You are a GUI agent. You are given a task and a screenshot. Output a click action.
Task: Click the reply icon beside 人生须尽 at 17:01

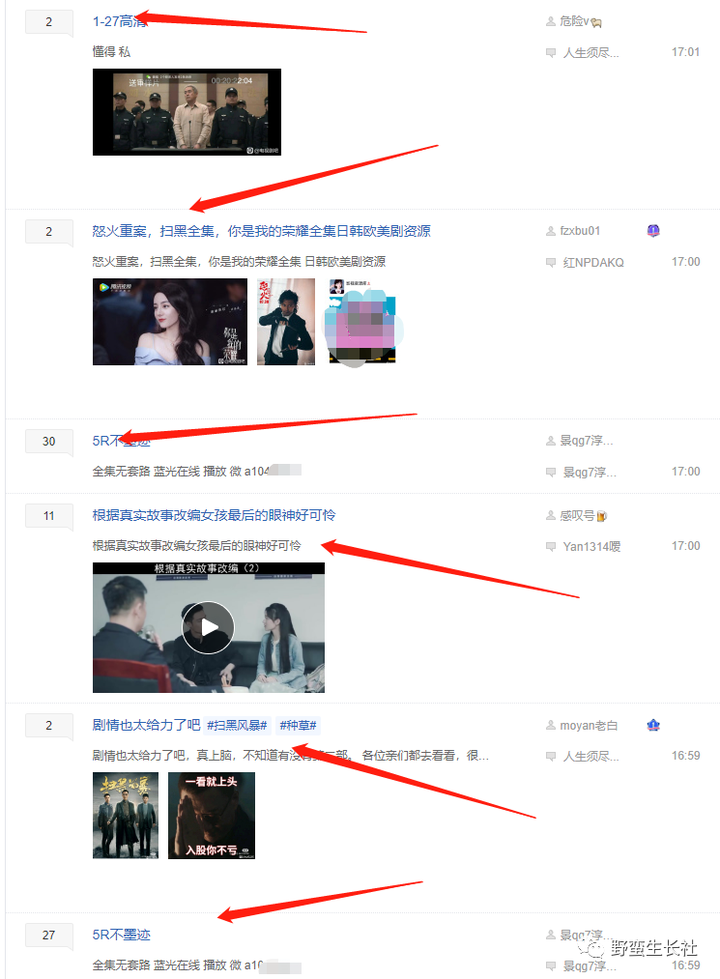click(x=551, y=52)
